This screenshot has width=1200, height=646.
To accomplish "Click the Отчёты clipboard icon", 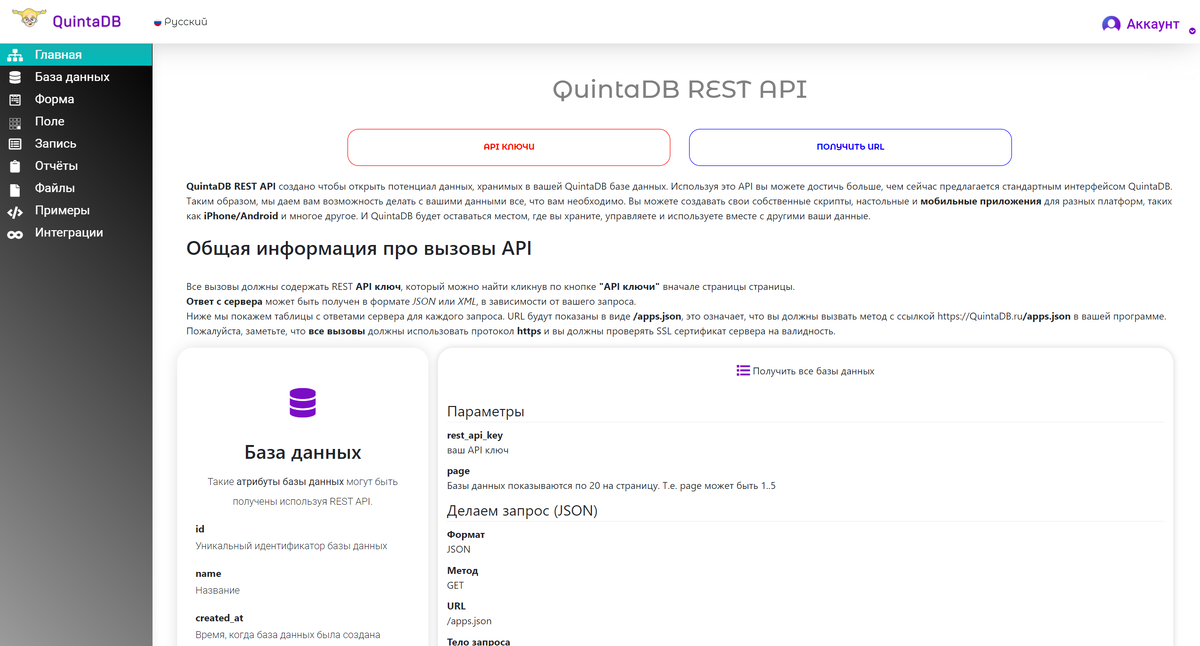I will tap(15, 166).
